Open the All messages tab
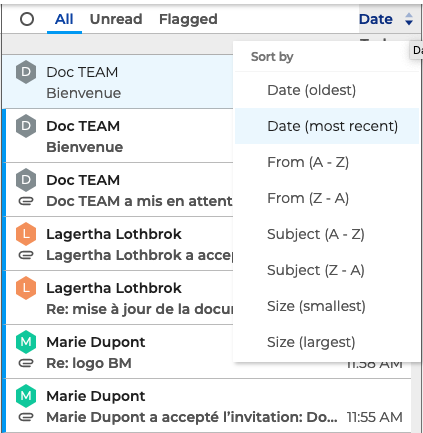 click(x=64, y=19)
